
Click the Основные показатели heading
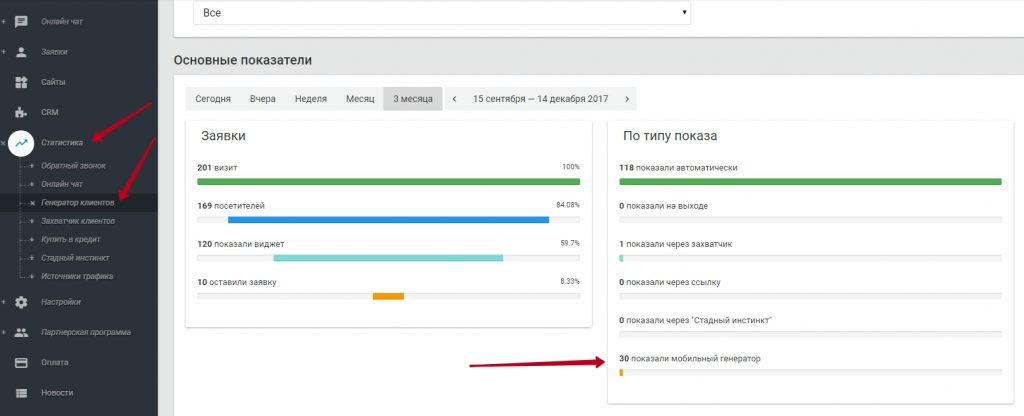point(243,60)
